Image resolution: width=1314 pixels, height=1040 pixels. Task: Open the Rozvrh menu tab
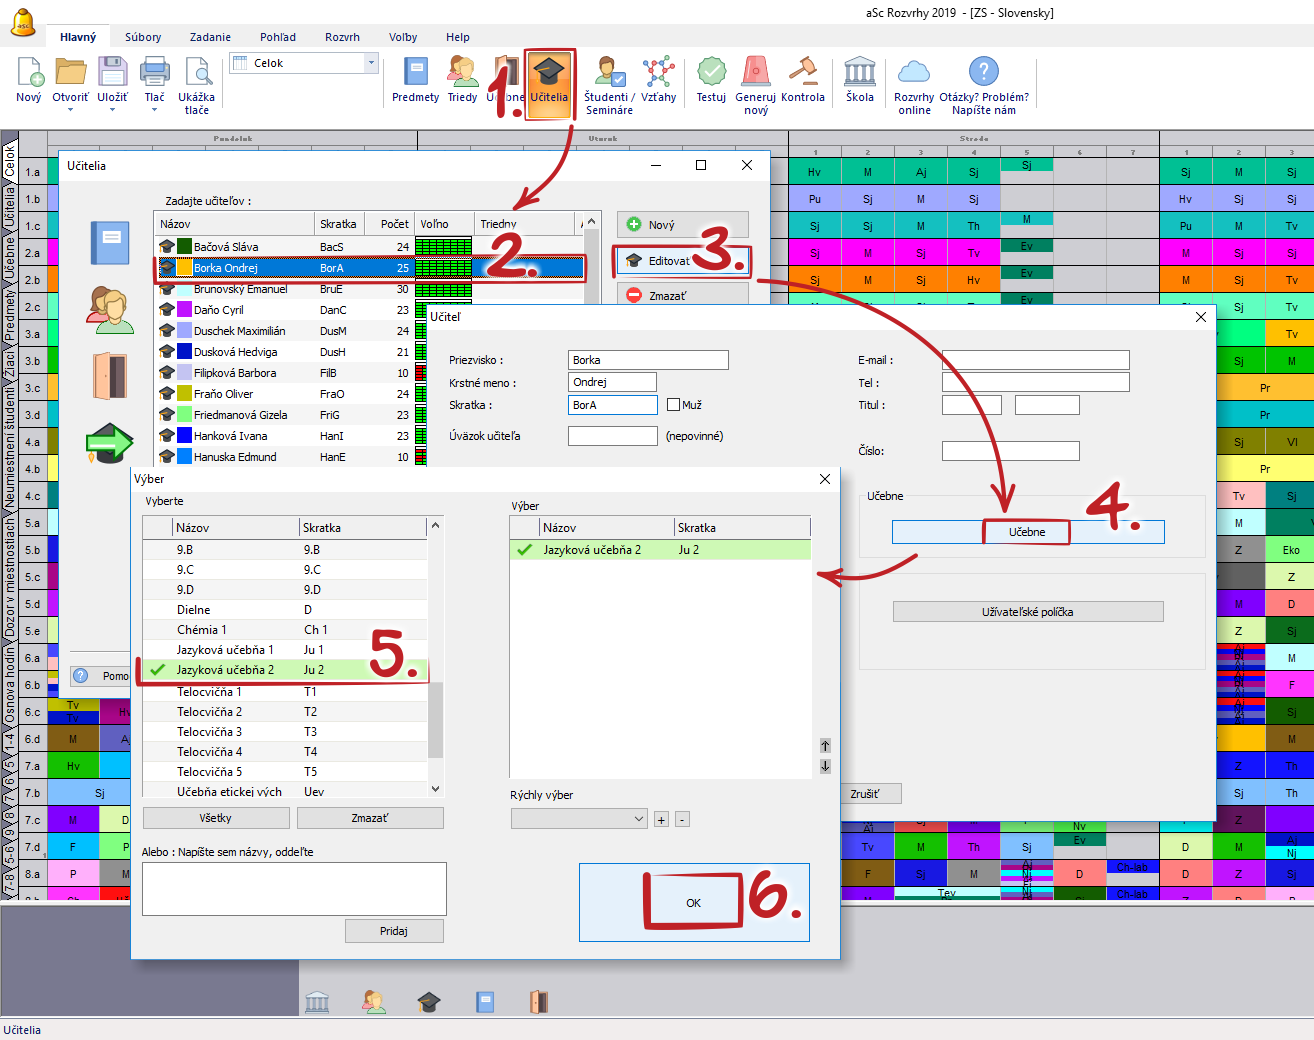(342, 37)
